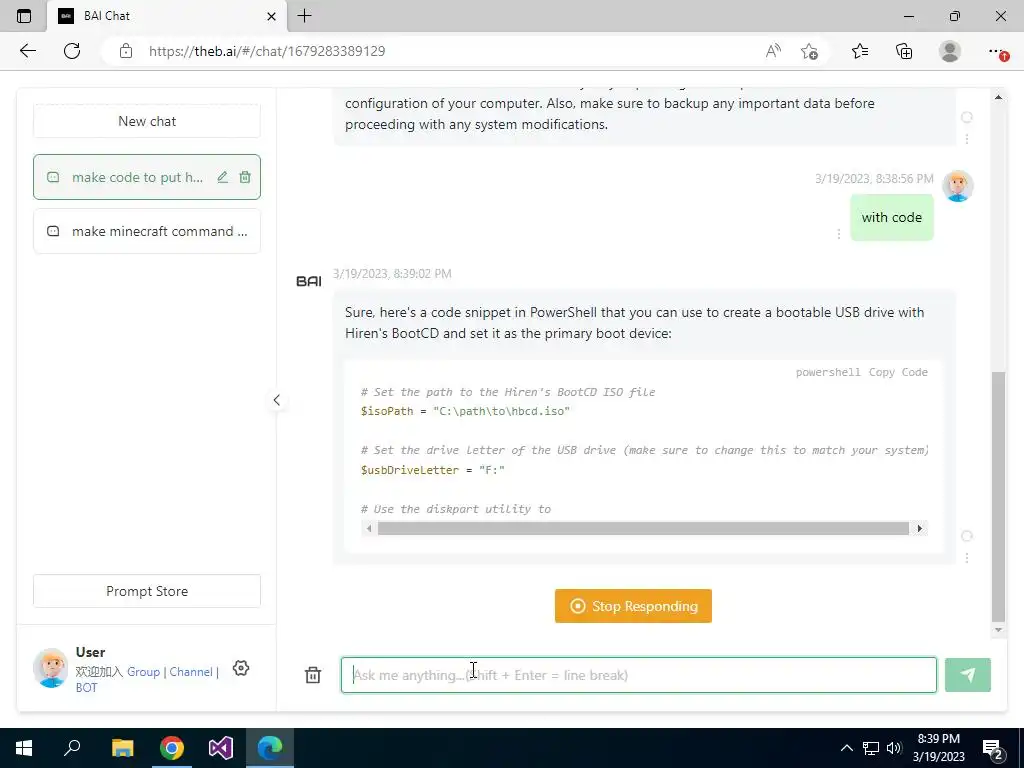This screenshot has height=768, width=1024.
Task: Open tab actions menu icon
Action: (x=24, y=16)
